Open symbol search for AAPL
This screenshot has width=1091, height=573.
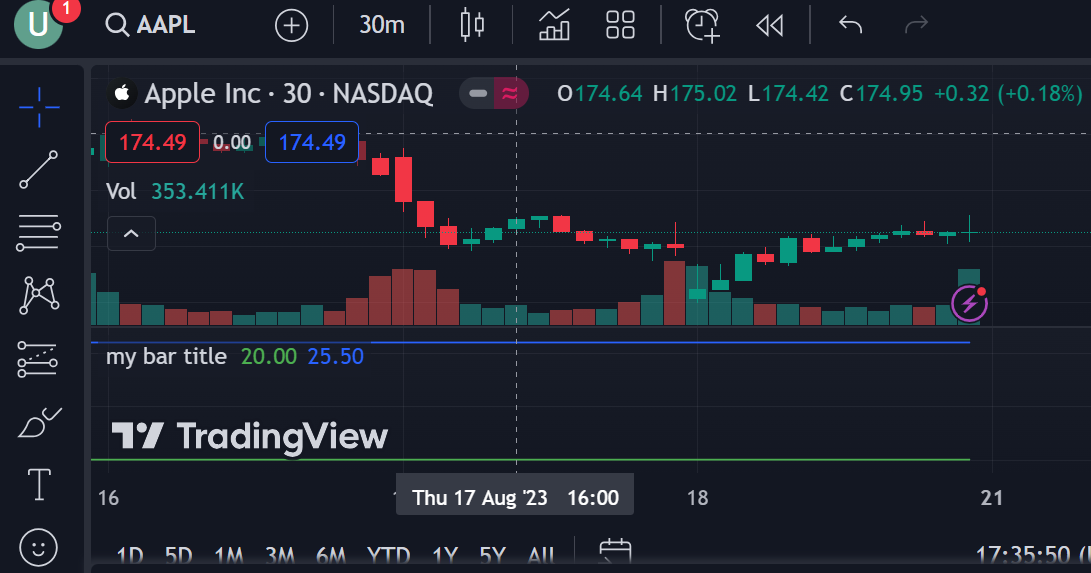pos(150,24)
